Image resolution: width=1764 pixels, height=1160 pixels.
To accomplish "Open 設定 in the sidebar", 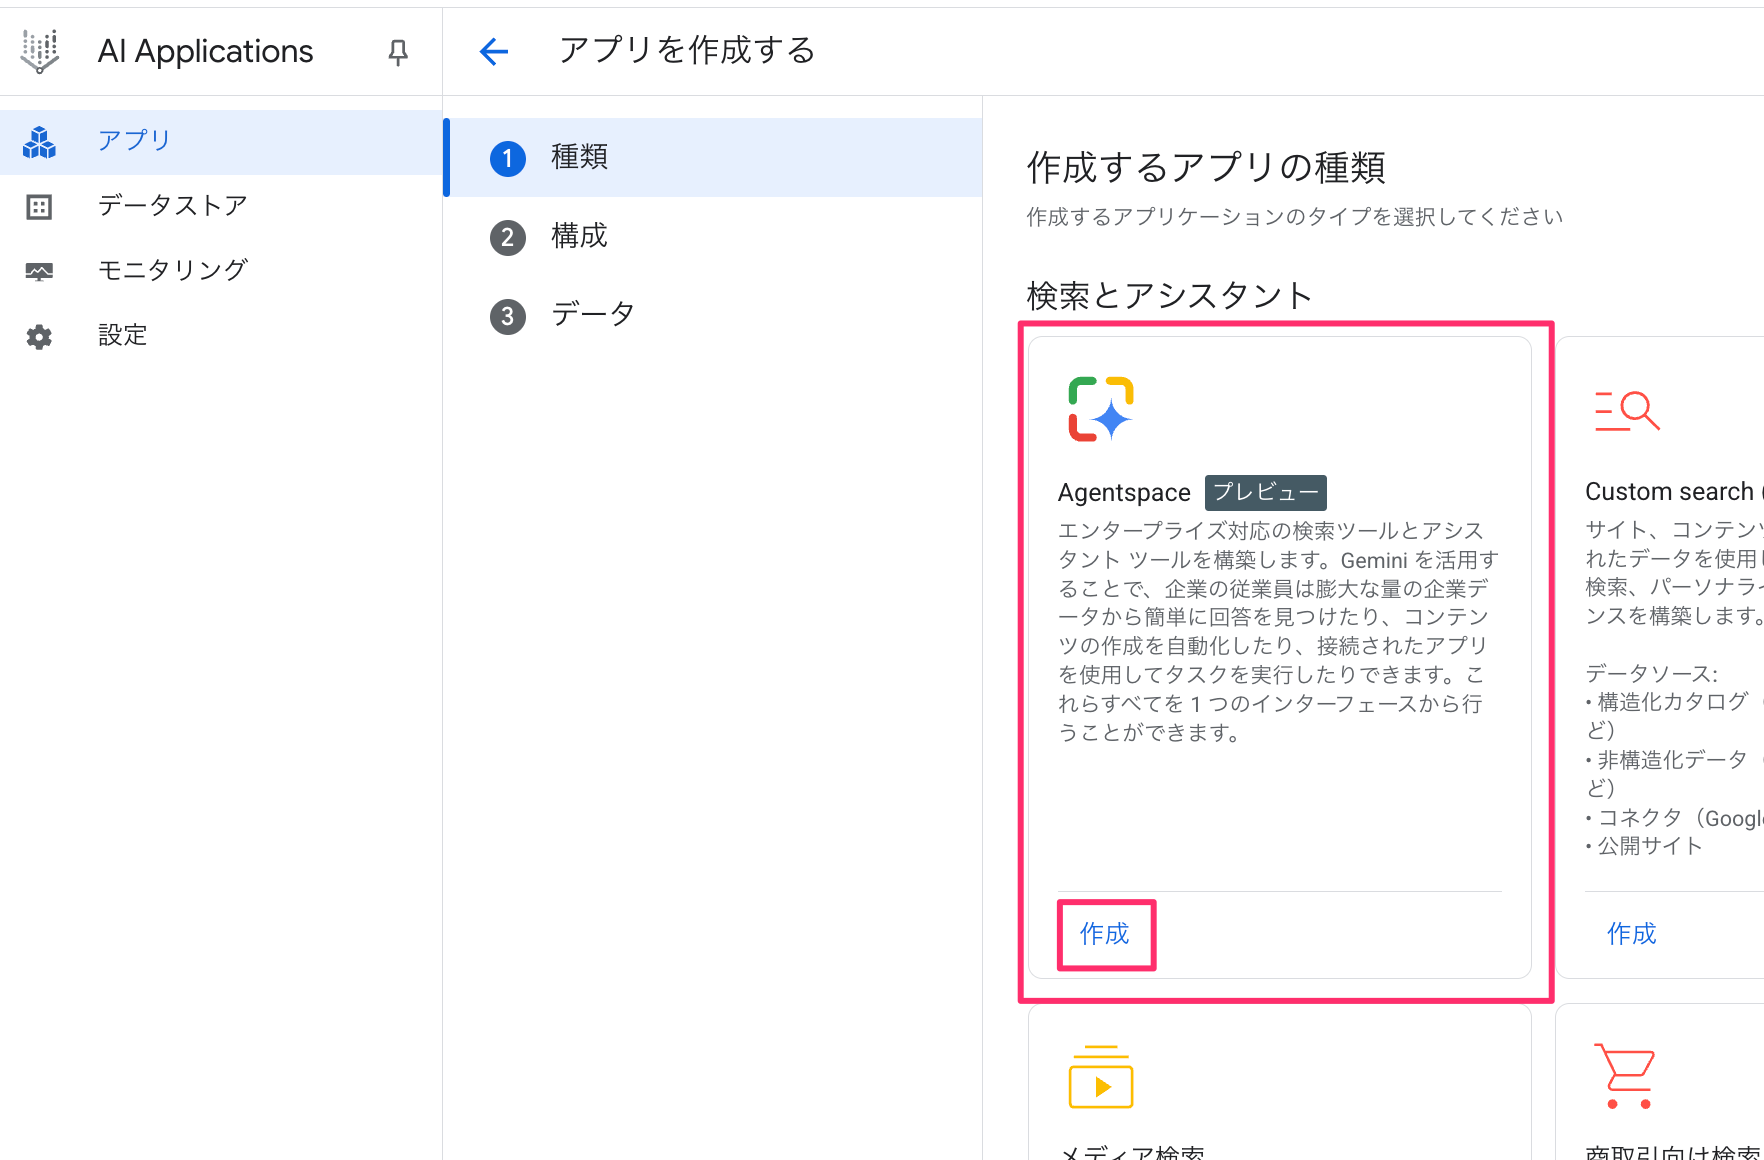I will pyautogui.click(x=221, y=336).
